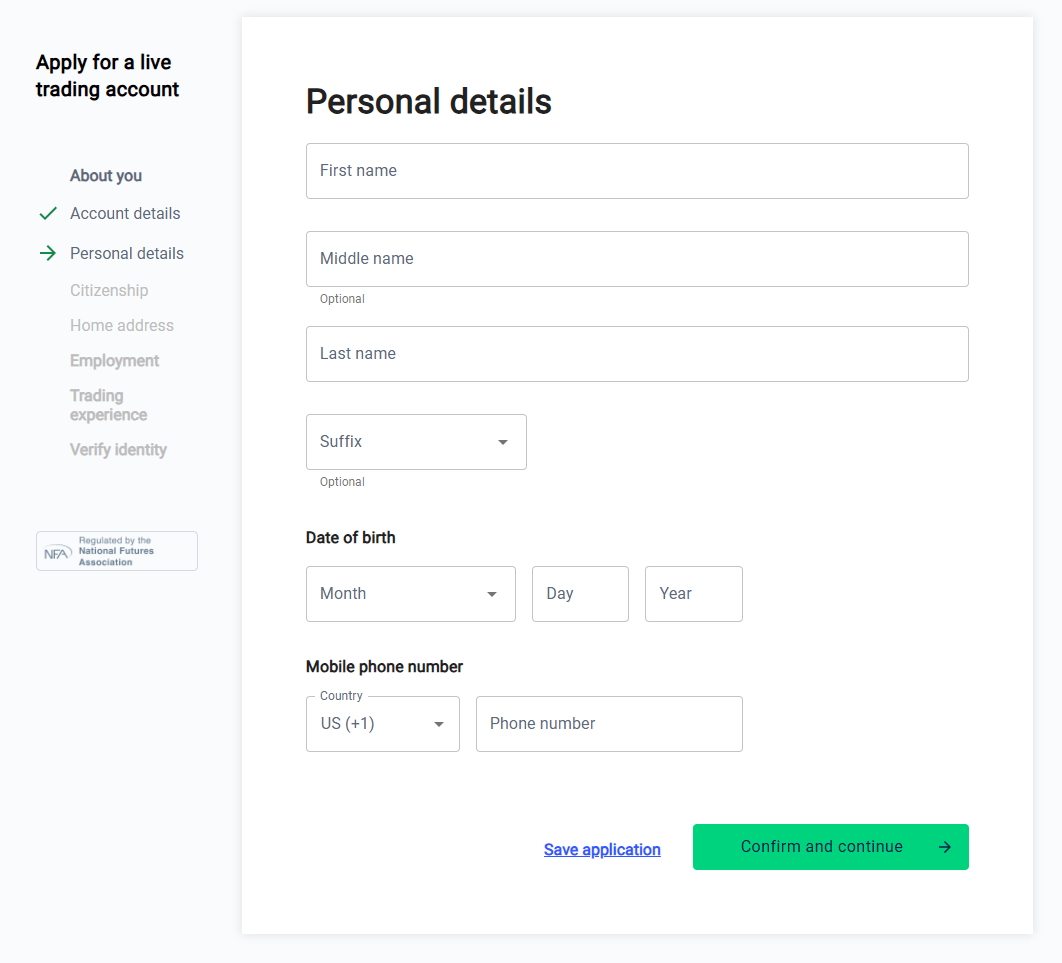The image size is (1062, 963).
Task: Focus the First name field
Action: (x=637, y=171)
